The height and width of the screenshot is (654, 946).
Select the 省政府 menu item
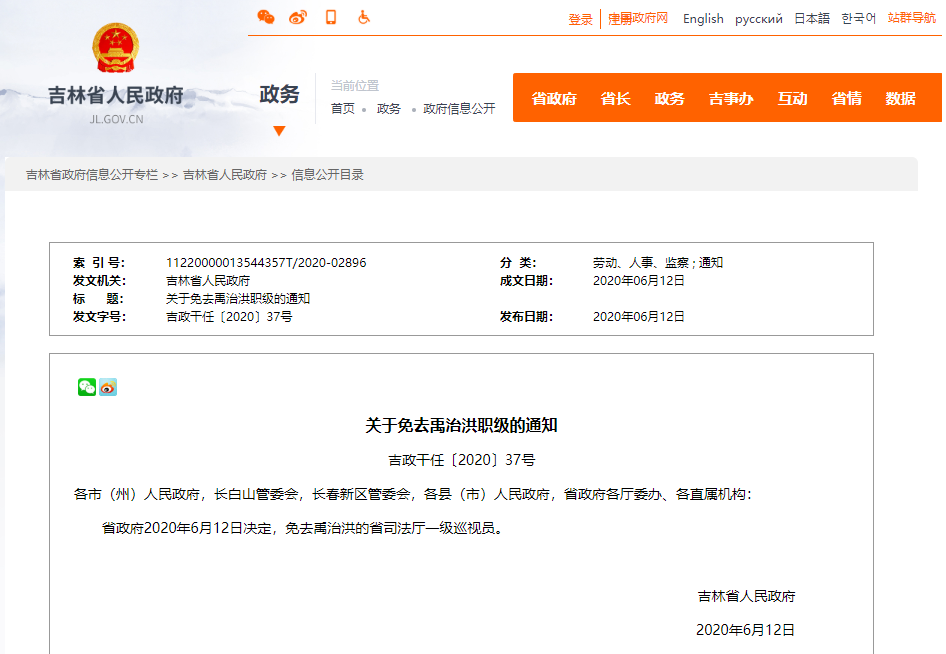pos(554,98)
